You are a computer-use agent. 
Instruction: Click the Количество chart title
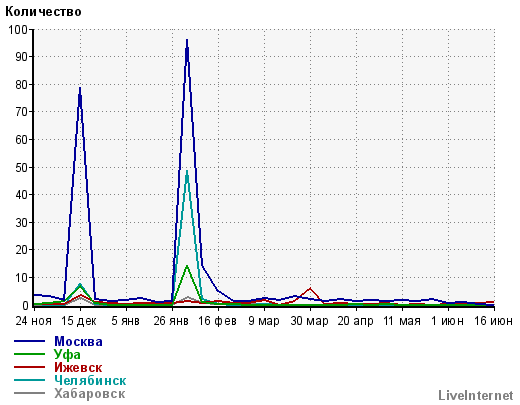(x=43, y=12)
